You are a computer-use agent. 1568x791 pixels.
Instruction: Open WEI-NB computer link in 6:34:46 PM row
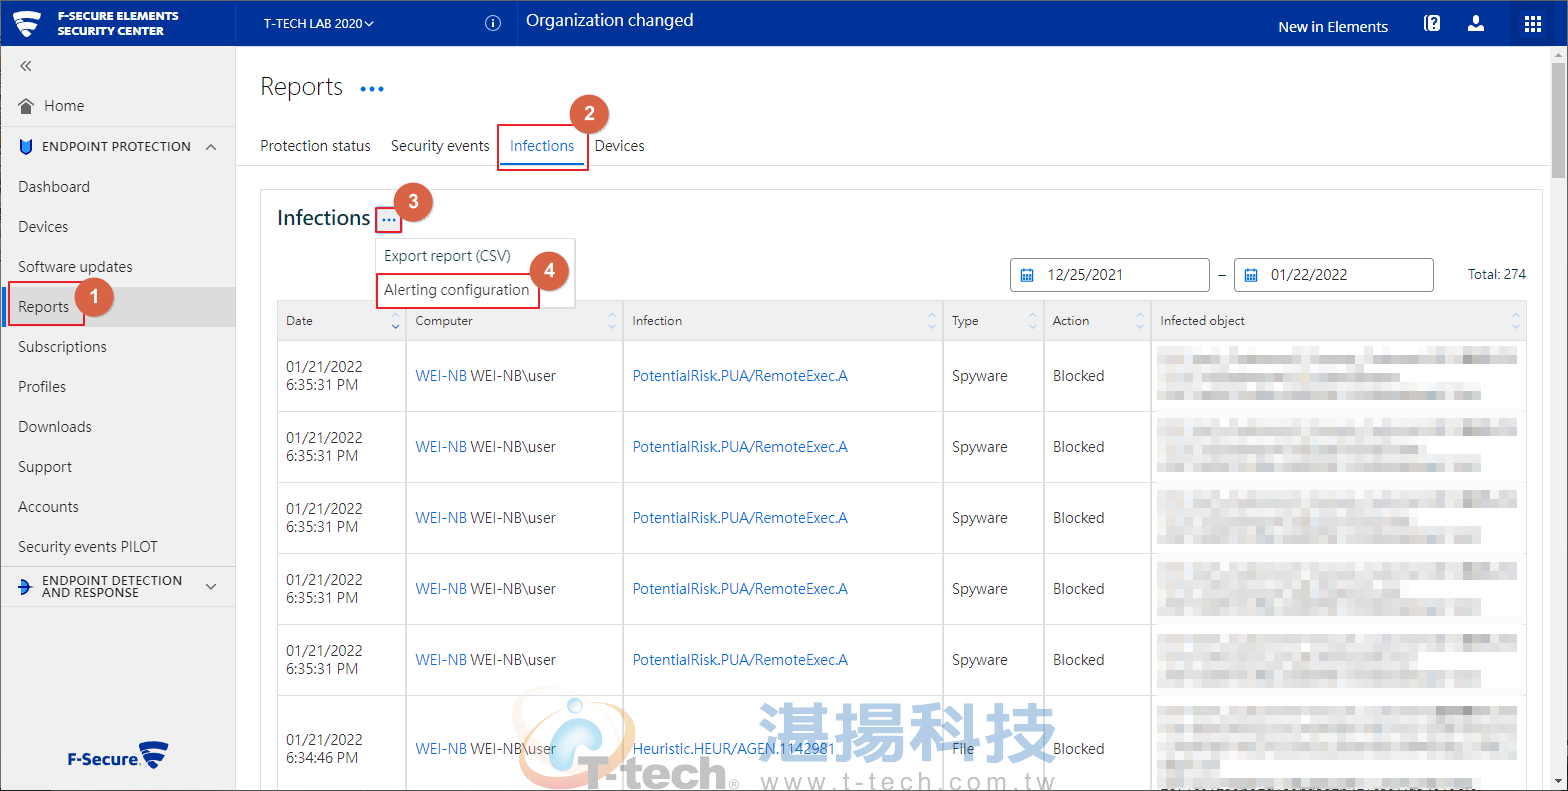click(x=441, y=749)
